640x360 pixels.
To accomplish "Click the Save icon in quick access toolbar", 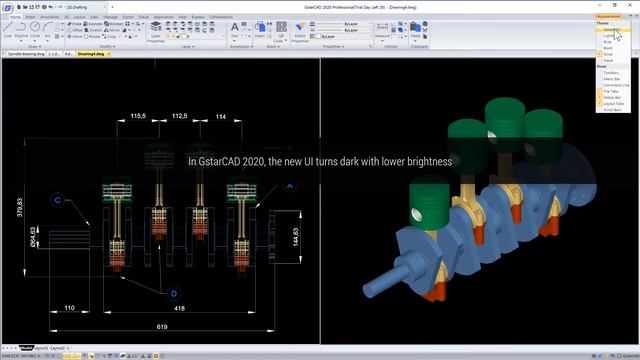I will point(31,7).
